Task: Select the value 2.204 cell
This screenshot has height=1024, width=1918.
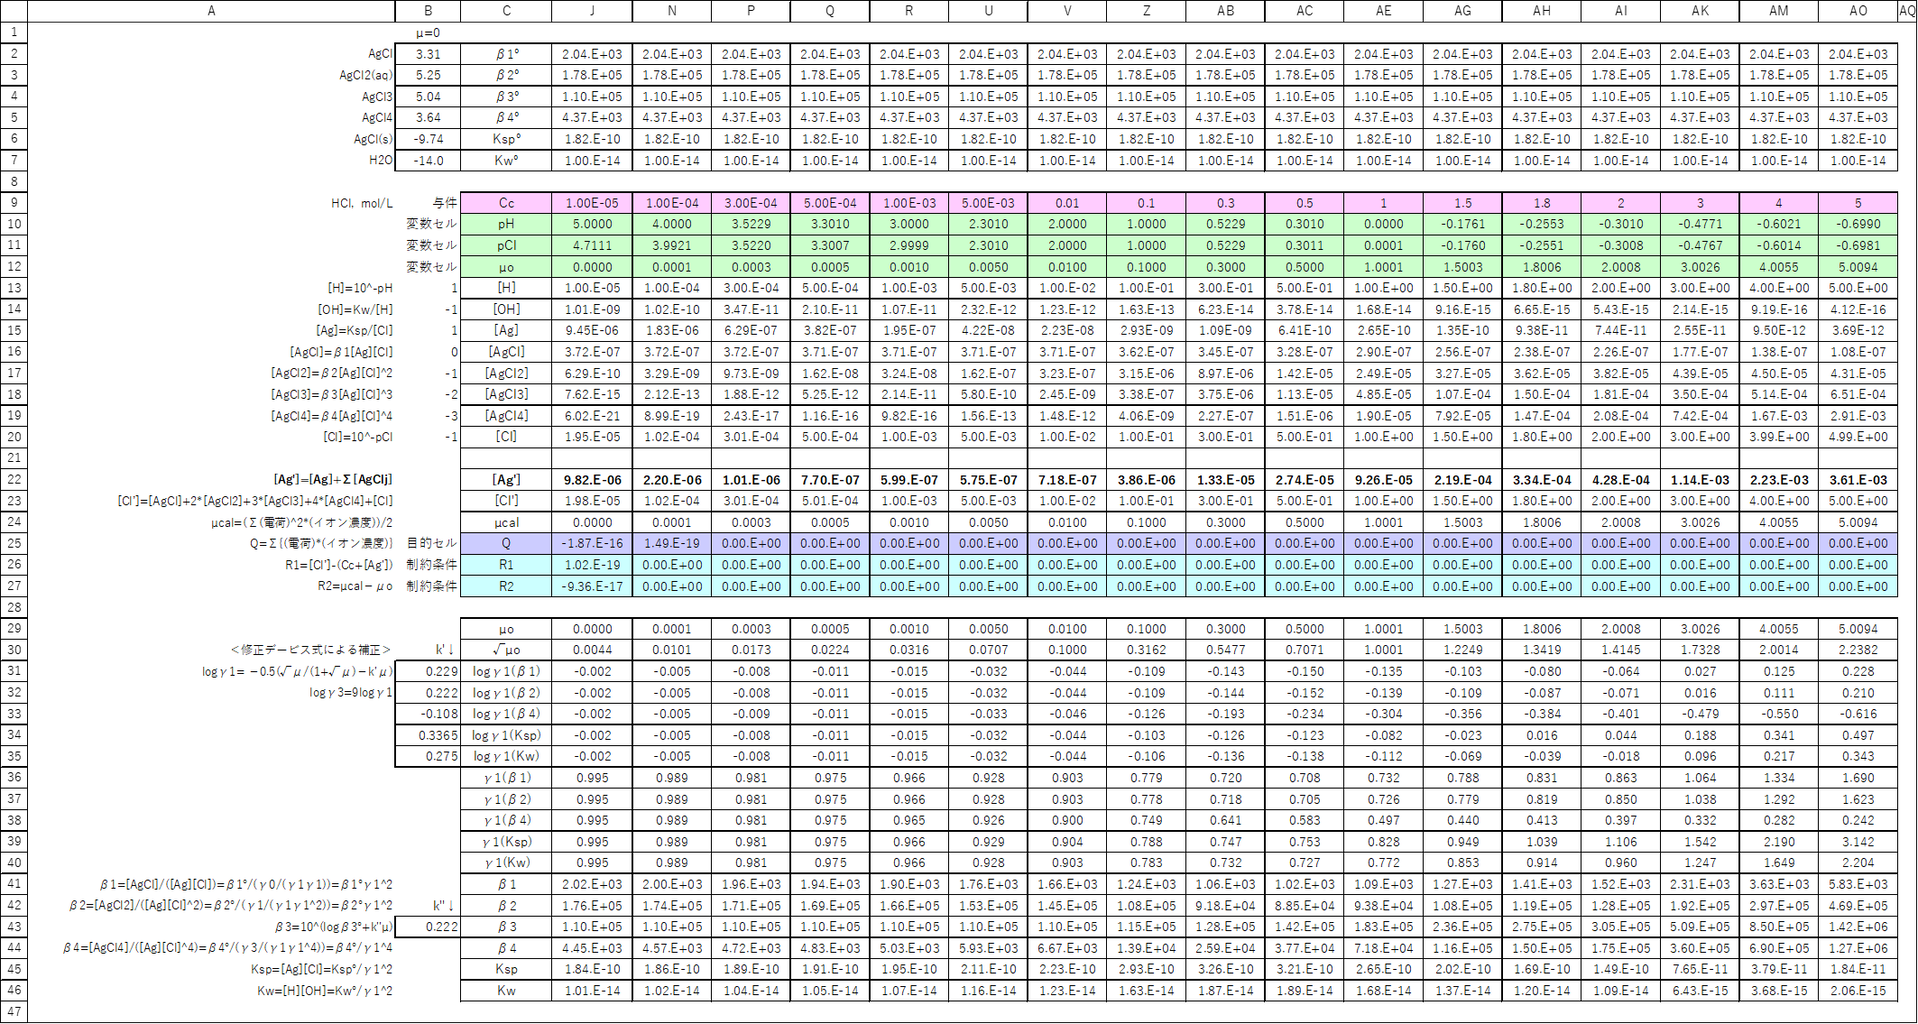Action: point(1858,862)
